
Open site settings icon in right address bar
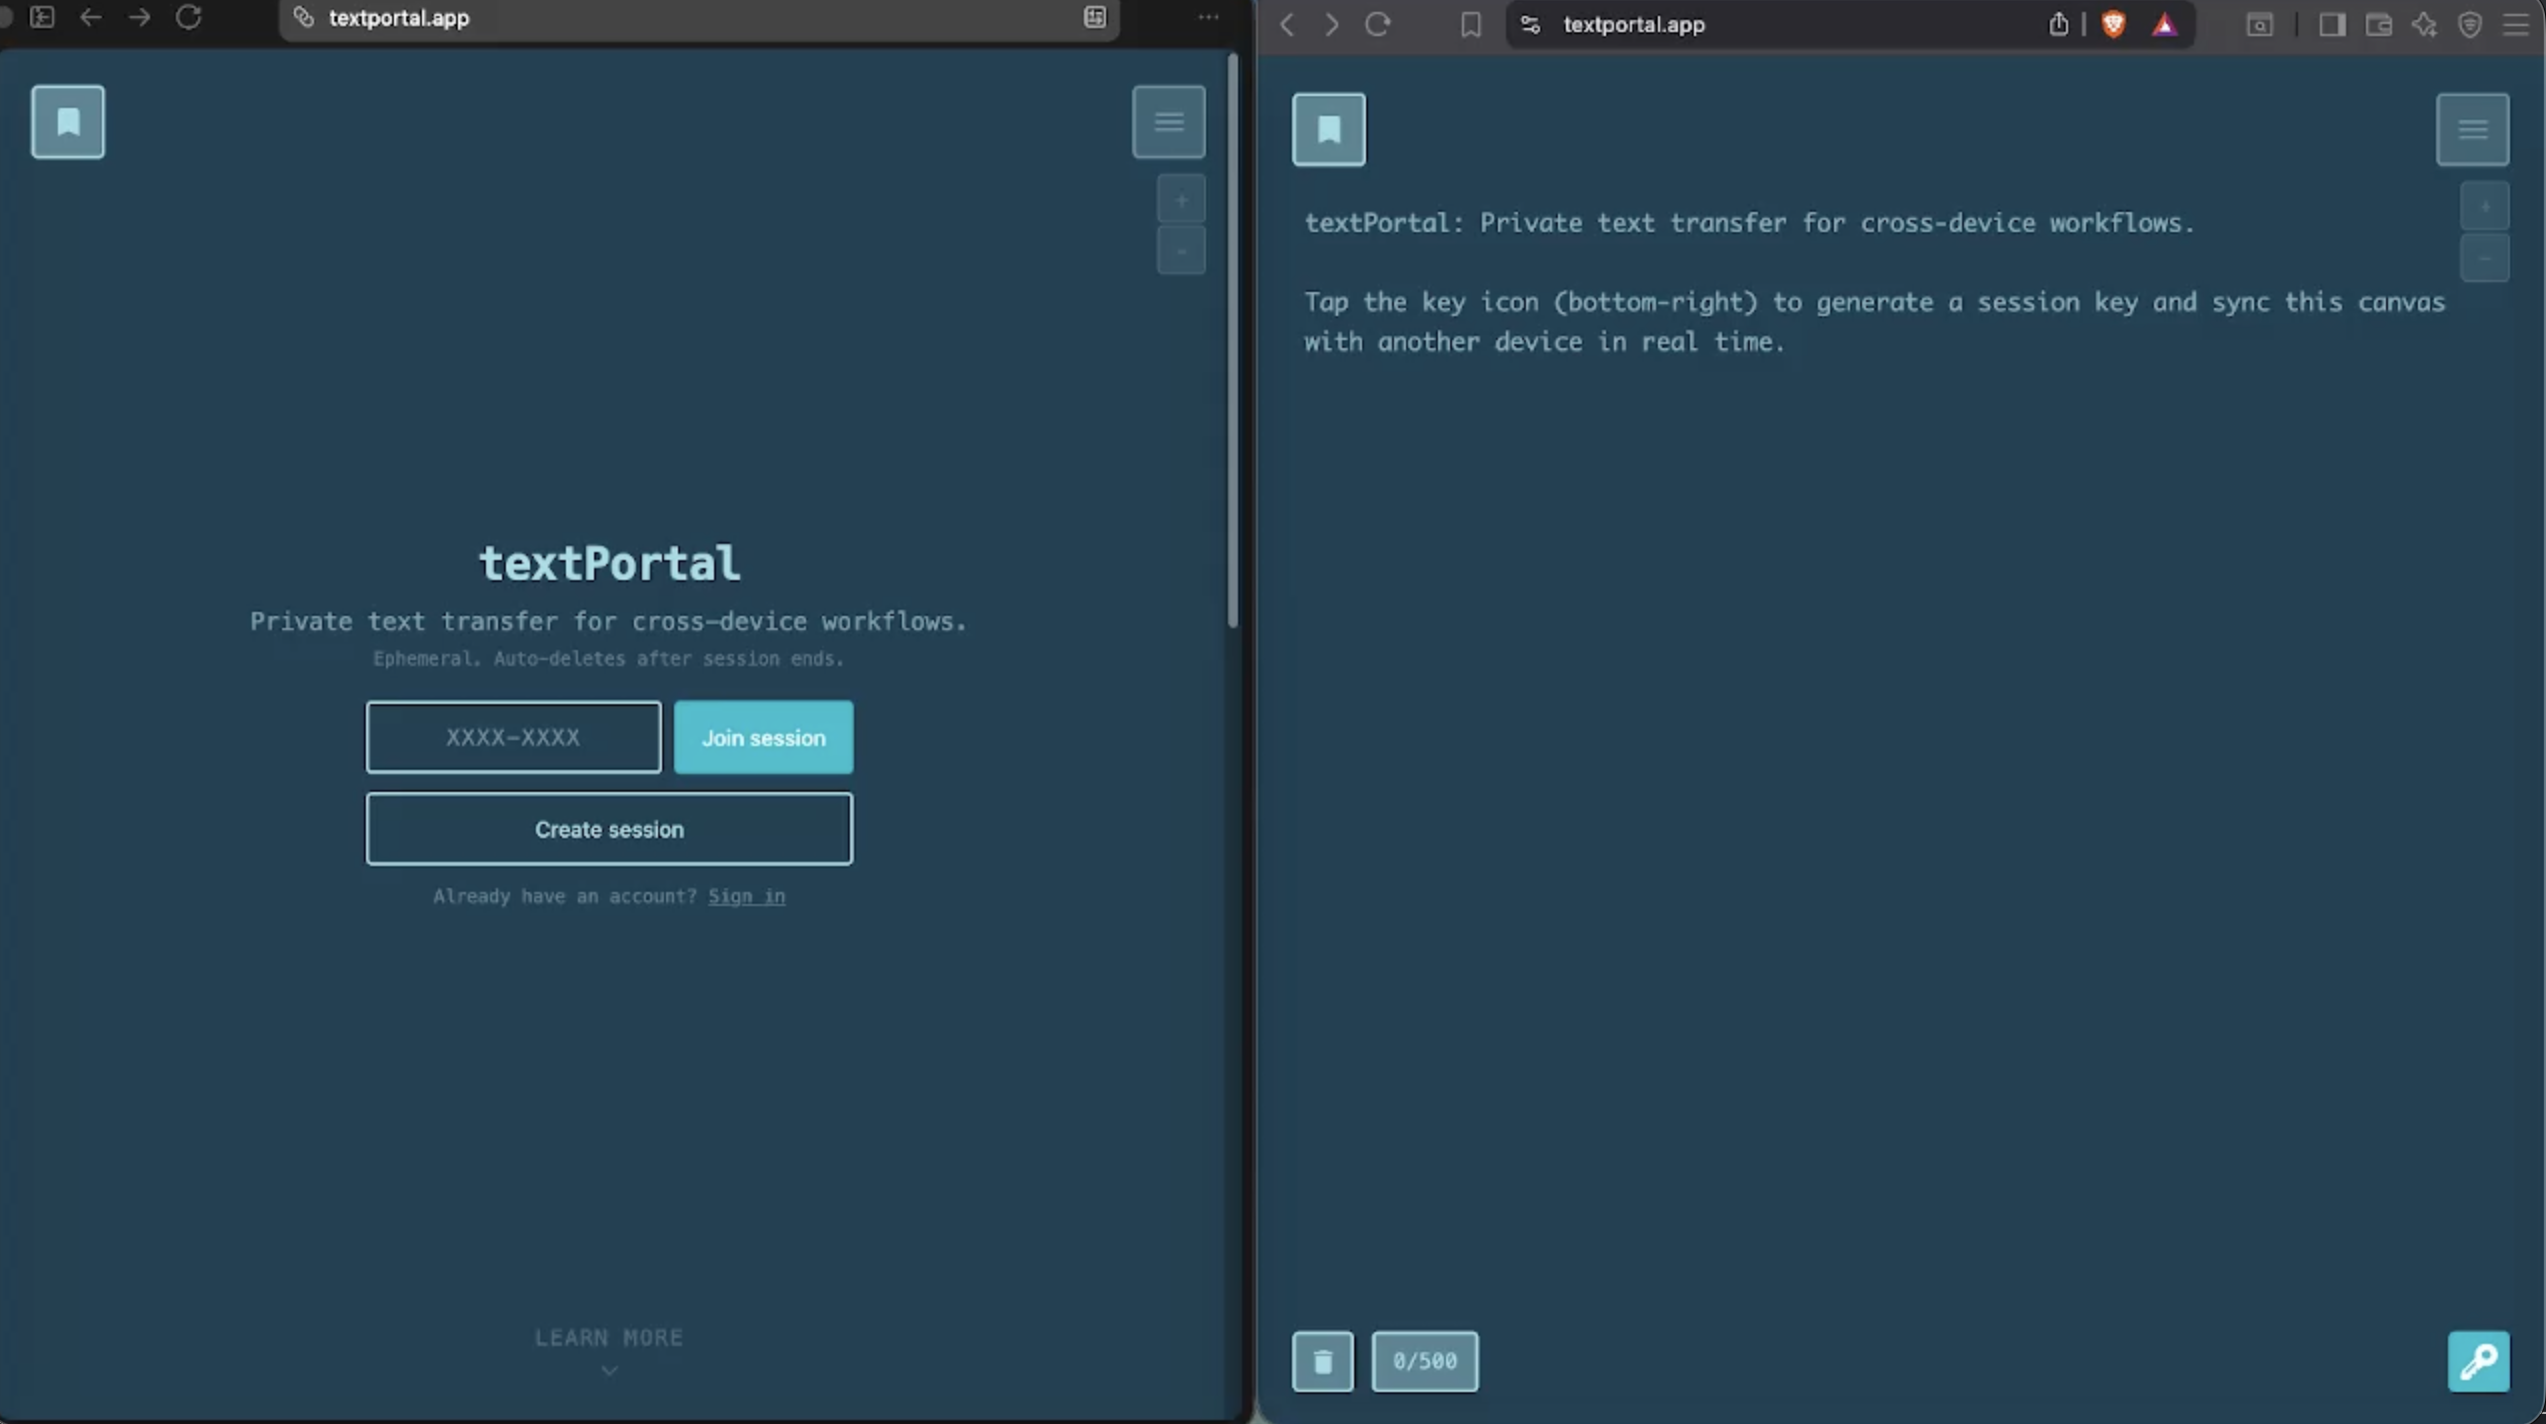(1531, 24)
